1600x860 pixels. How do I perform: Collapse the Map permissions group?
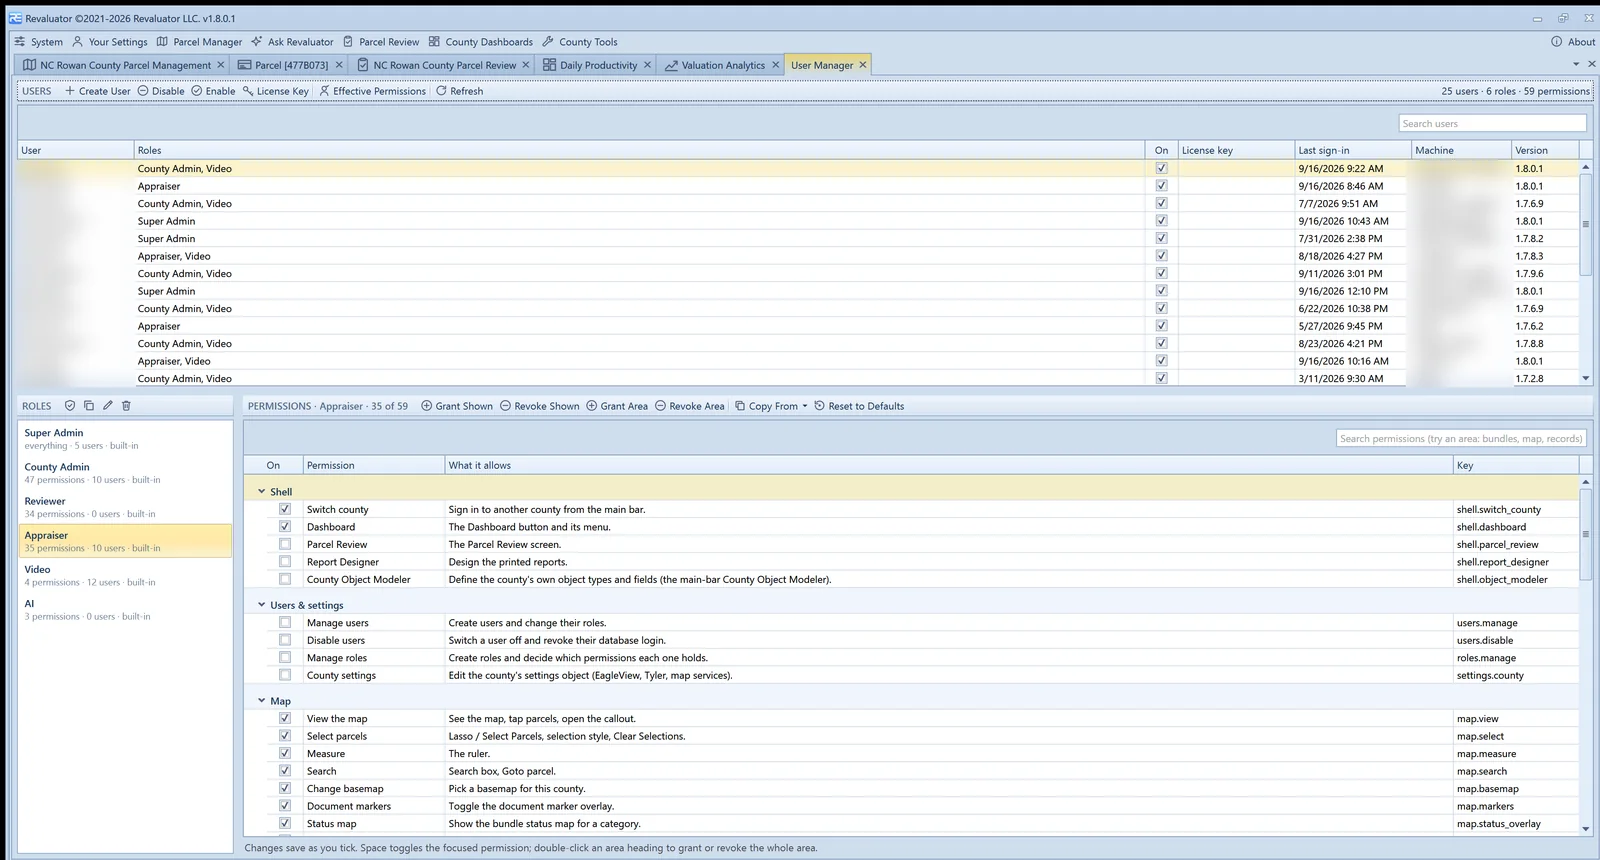click(262, 701)
